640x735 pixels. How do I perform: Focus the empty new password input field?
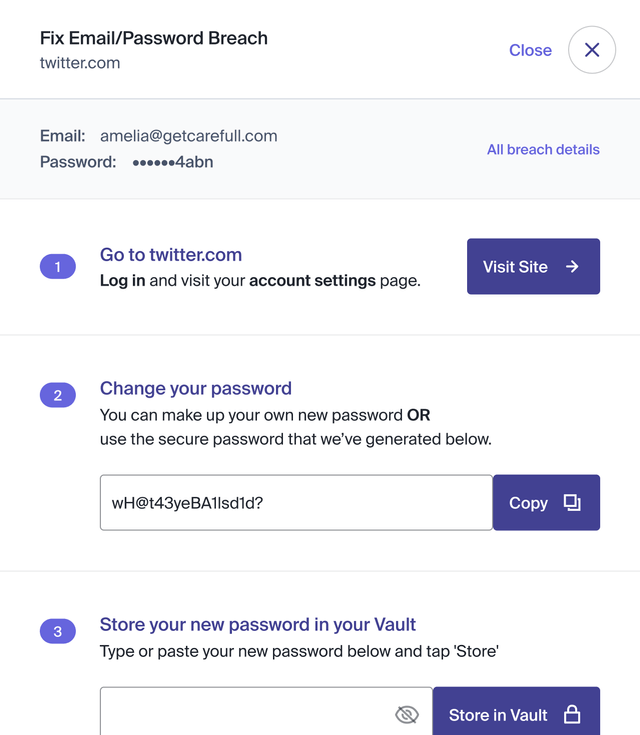[x=245, y=714]
